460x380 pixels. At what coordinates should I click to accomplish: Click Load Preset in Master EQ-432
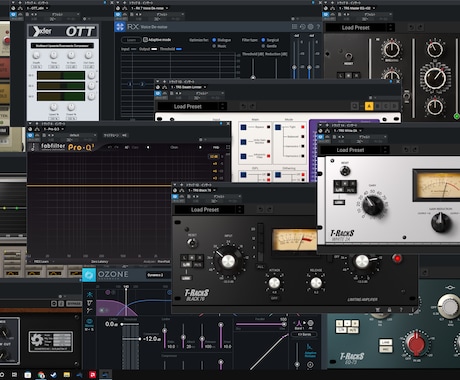(x=356, y=27)
